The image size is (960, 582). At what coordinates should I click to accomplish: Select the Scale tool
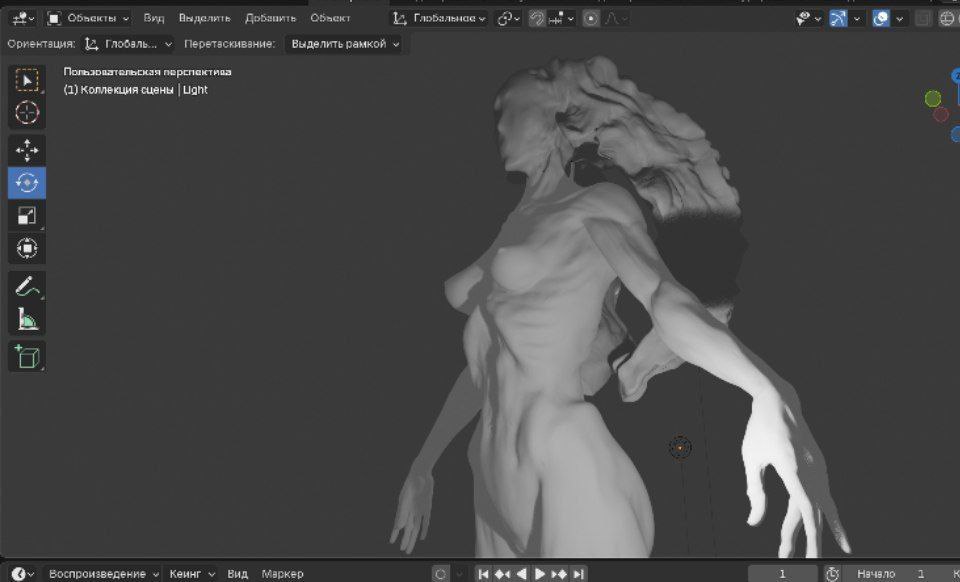click(27, 215)
